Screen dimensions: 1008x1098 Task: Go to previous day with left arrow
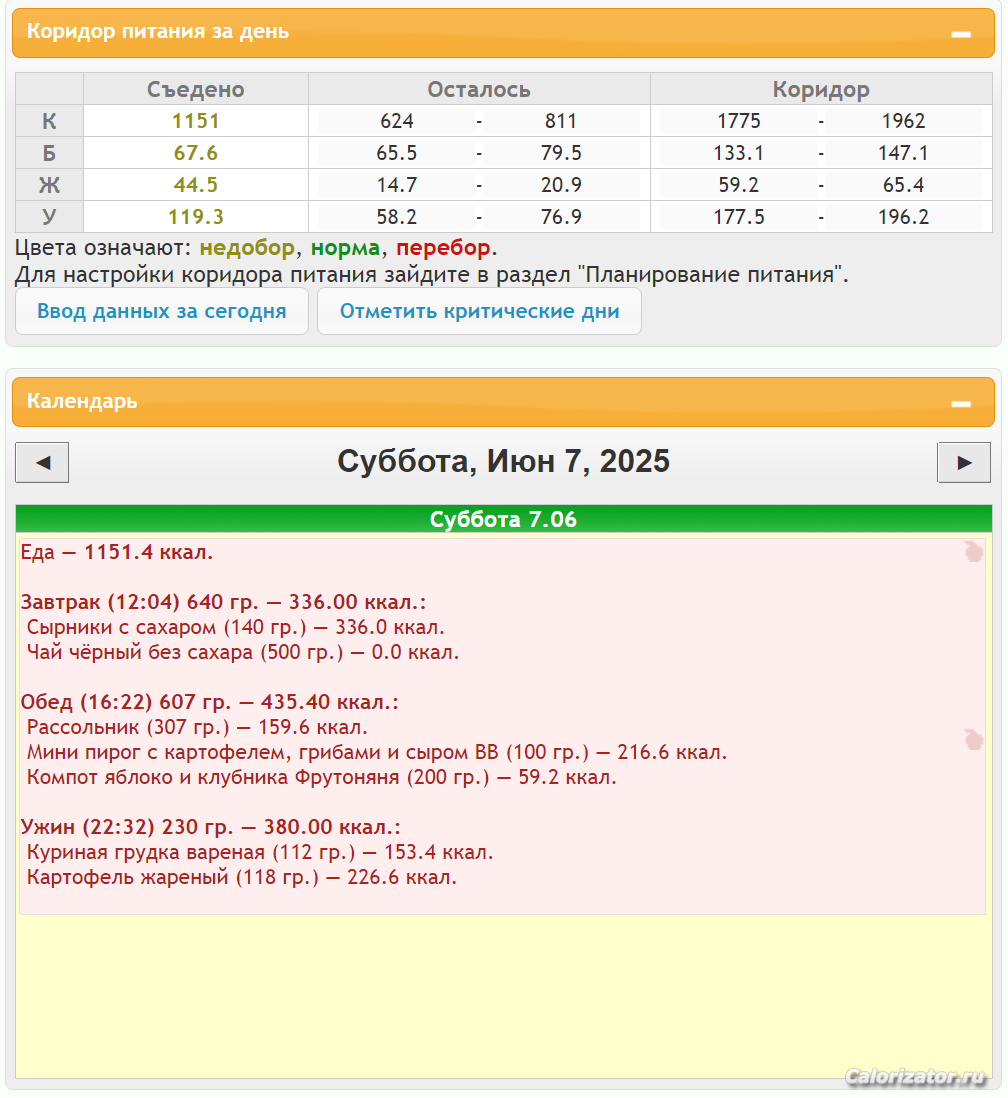point(42,462)
